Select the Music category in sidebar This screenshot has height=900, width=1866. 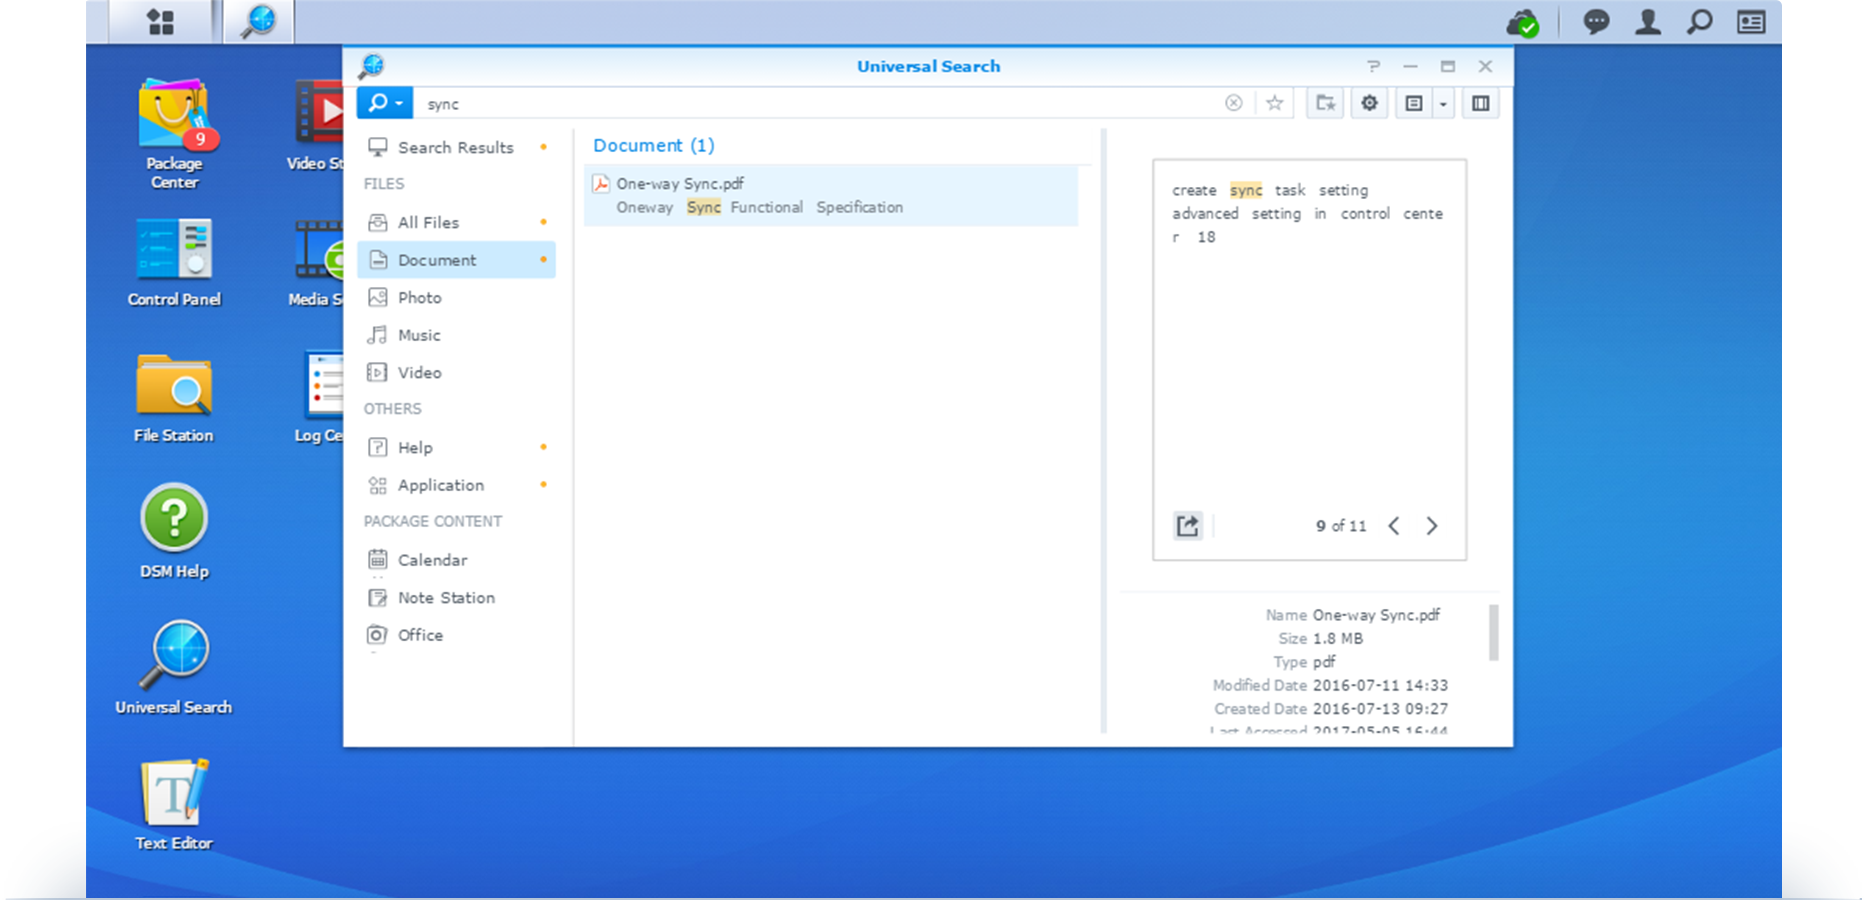(x=418, y=334)
